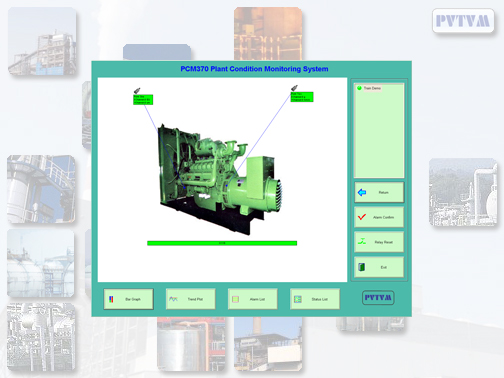Click the red checkmark Alarm Confirm icon

[362, 217]
